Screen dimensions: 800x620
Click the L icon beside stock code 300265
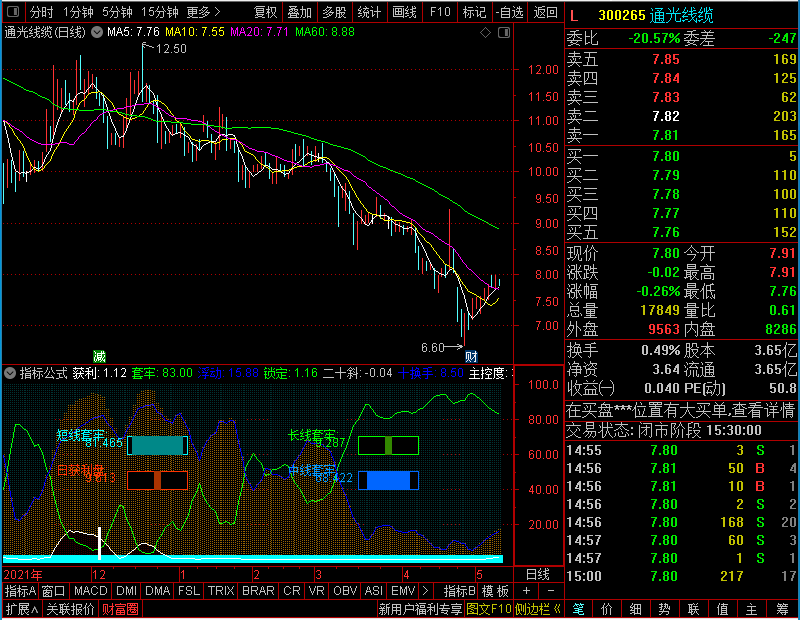[574, 16]
